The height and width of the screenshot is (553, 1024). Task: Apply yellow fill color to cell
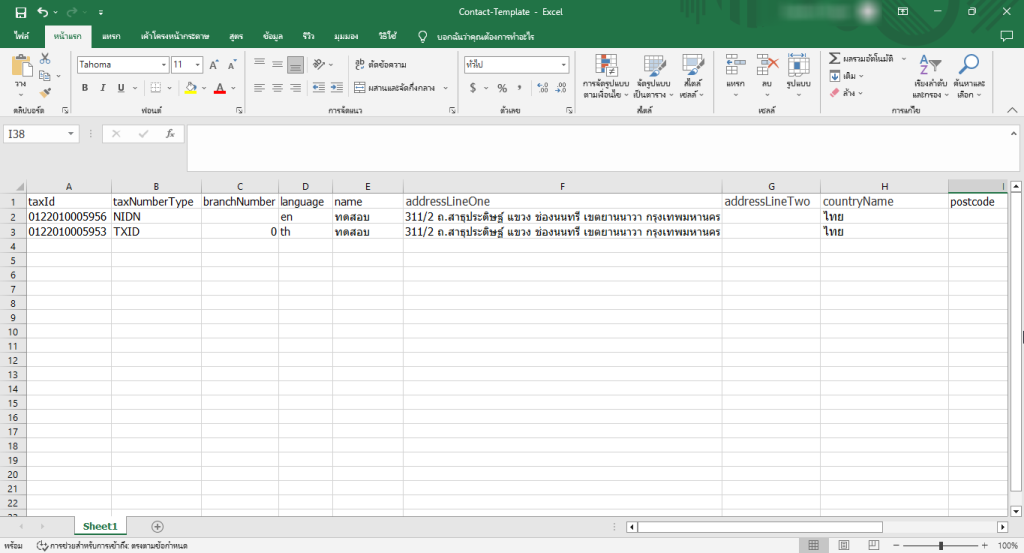(x=191, y=87)
